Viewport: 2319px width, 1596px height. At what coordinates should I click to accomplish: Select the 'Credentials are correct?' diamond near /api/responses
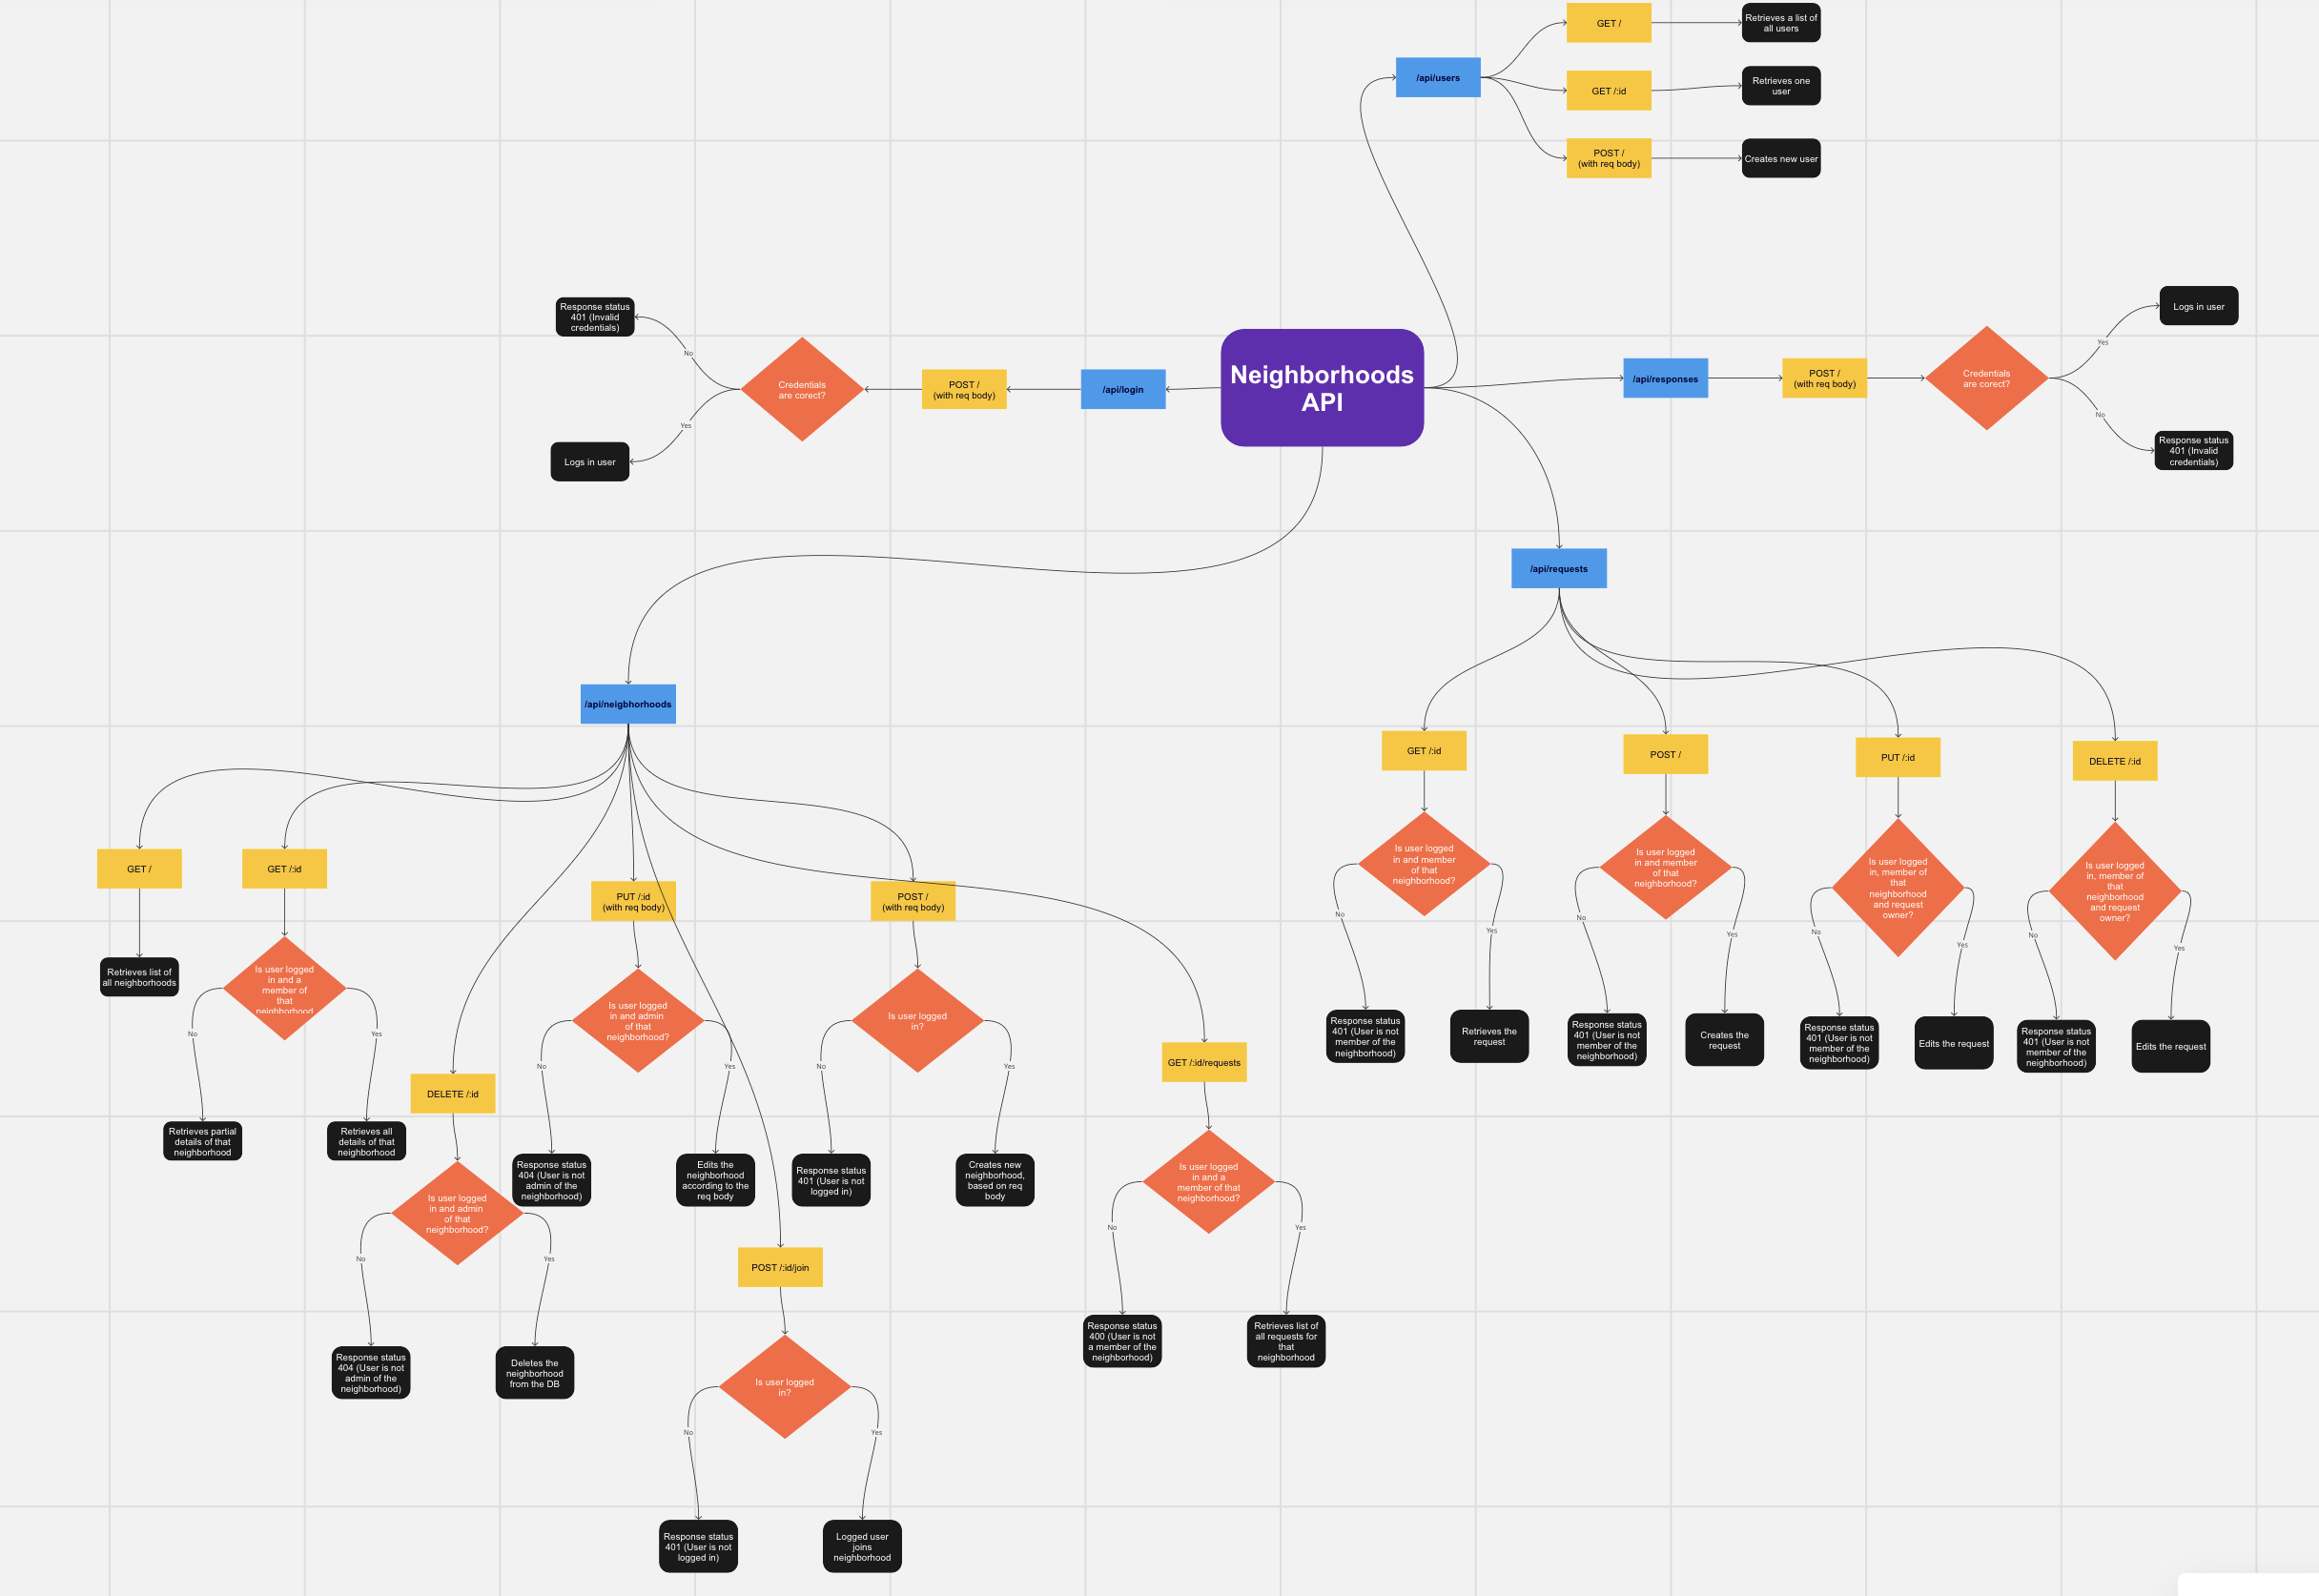pyautogui.click(x=1986, y=378)
